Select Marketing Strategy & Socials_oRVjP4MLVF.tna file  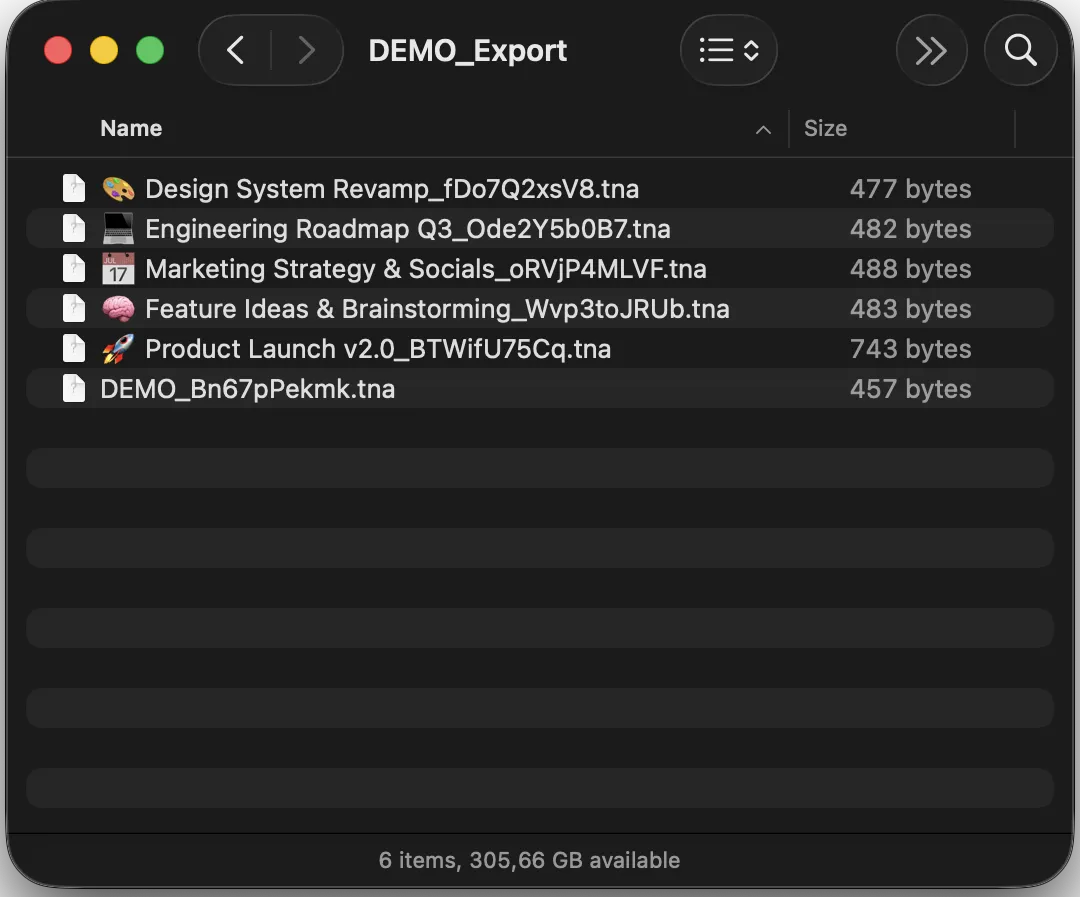coord(540,269)
